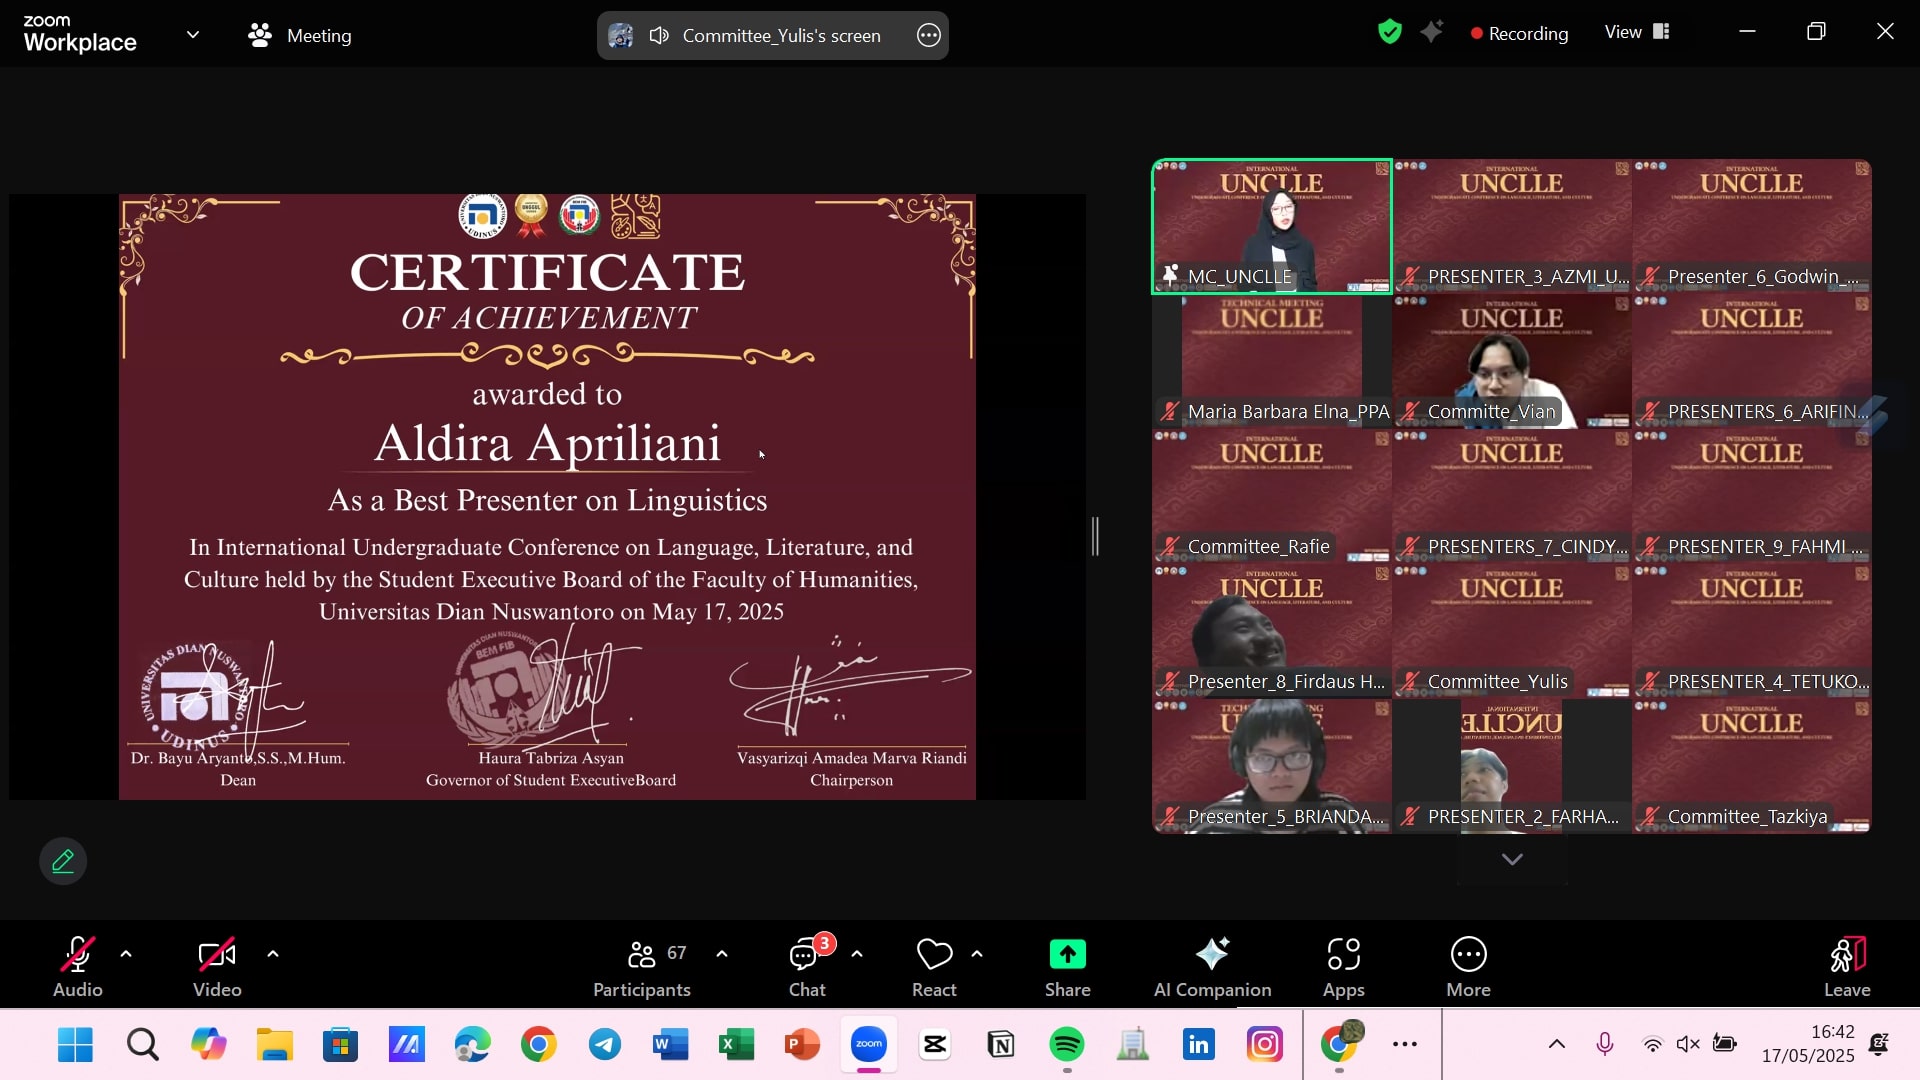Screen dimensions: 1920x1080
Task: Expand chat options arrow
Action: [857, 954]
